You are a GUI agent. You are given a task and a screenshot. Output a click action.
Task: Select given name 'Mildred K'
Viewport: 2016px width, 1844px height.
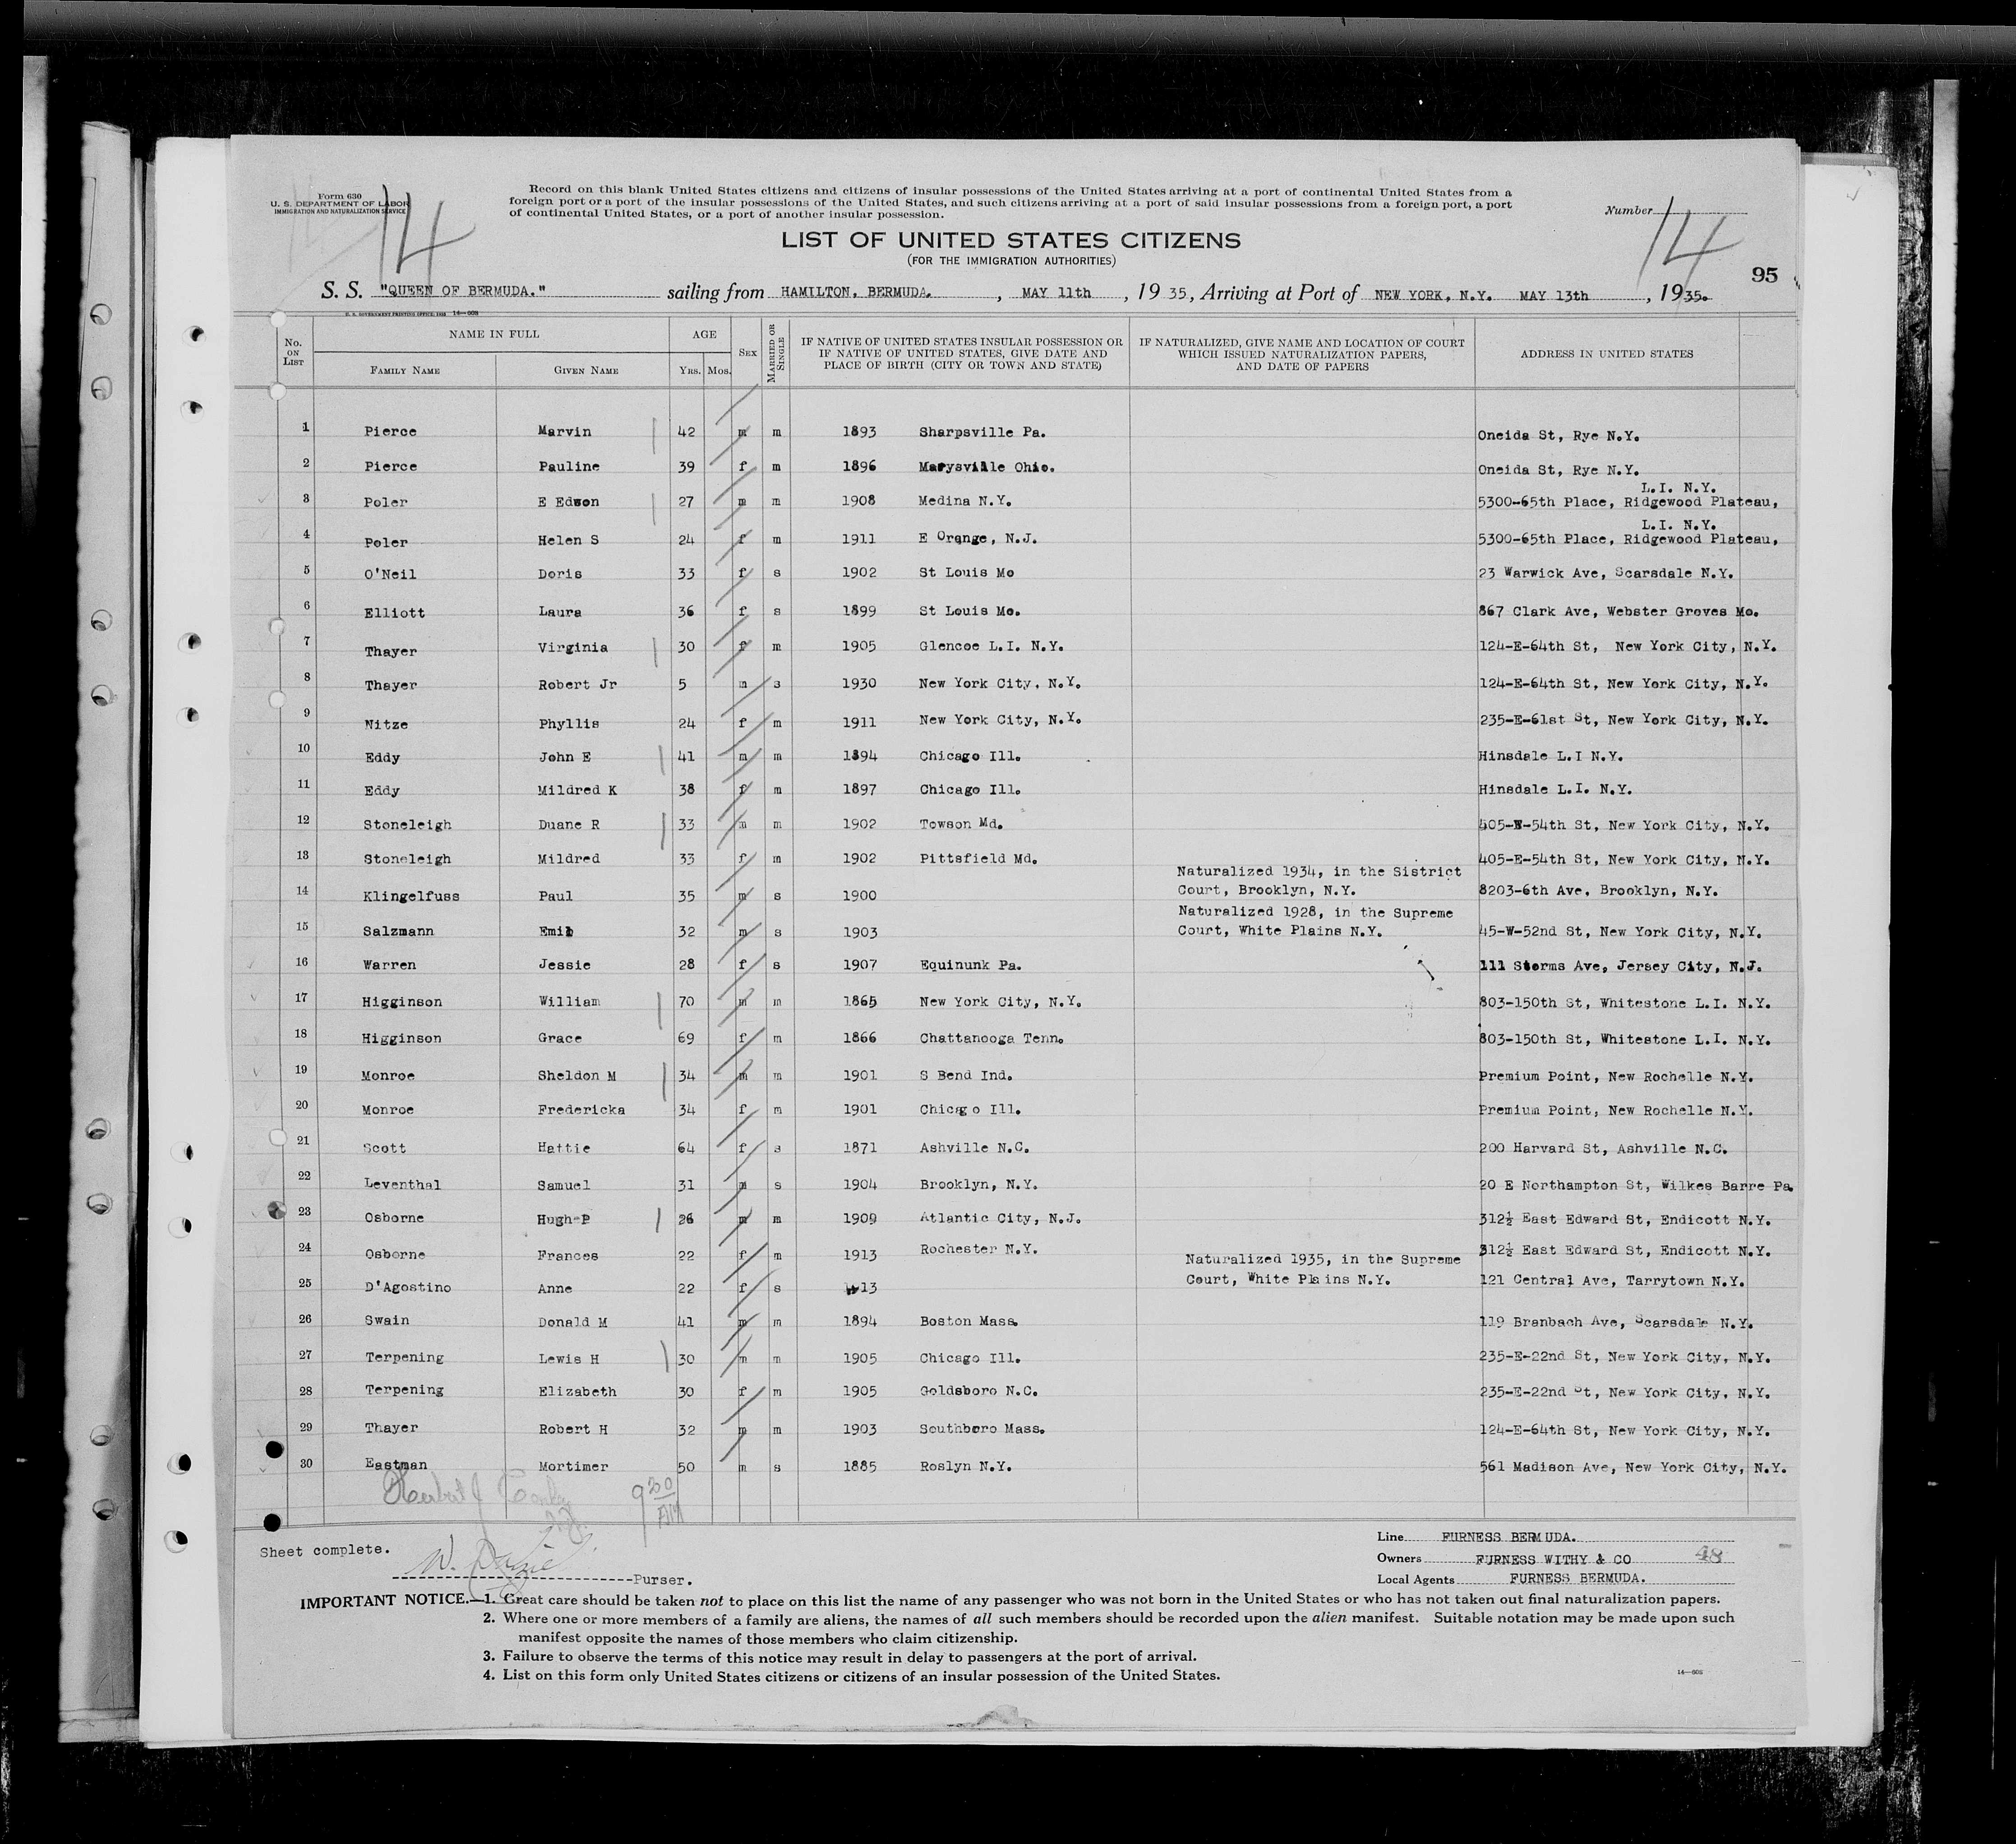click(x=577, y=790)
